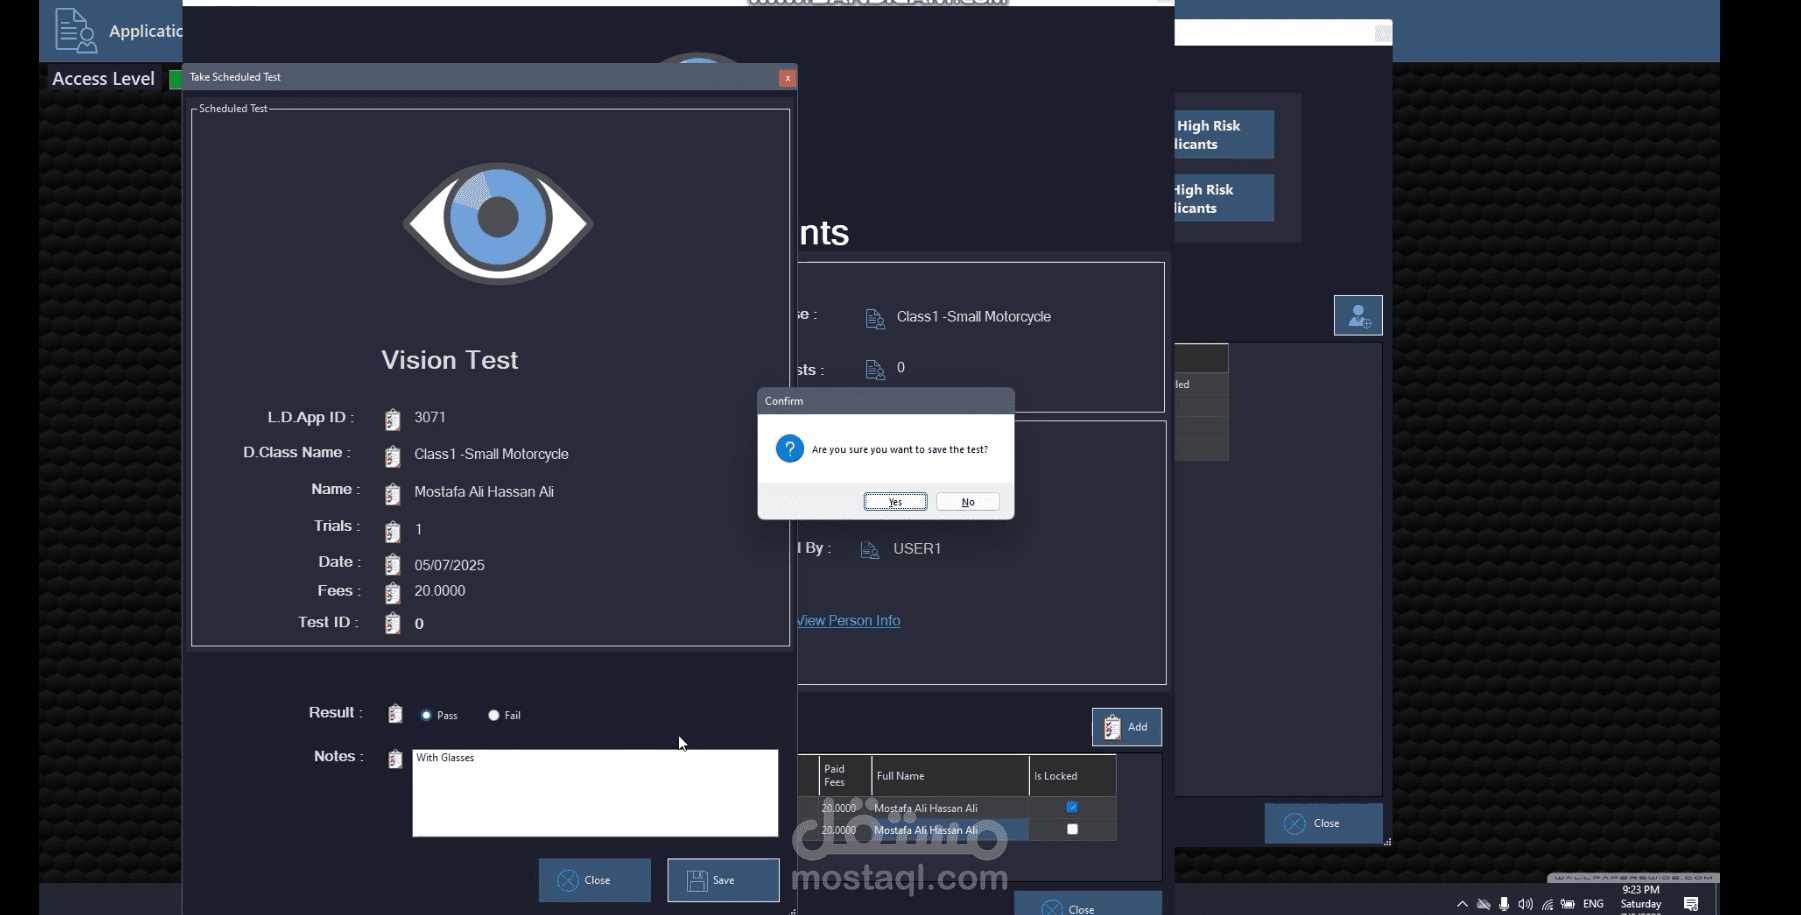Select the Fail result radio button
The width and height of the screenshot is (1801, 915).
(493, 715)
